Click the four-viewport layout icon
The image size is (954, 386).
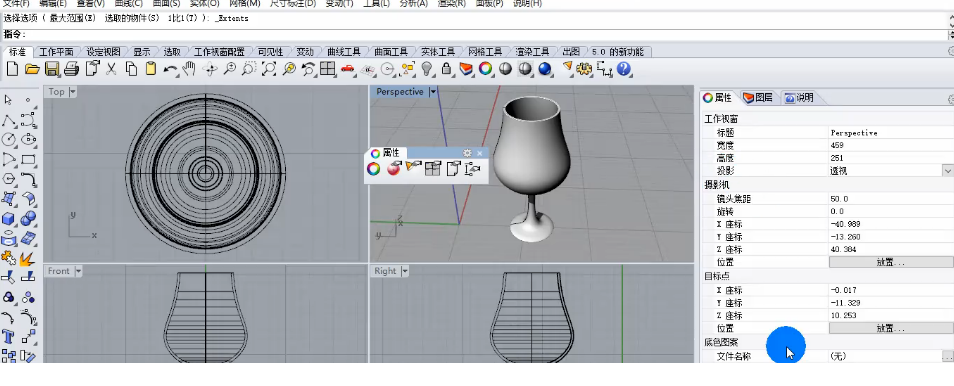coord(328,69)
